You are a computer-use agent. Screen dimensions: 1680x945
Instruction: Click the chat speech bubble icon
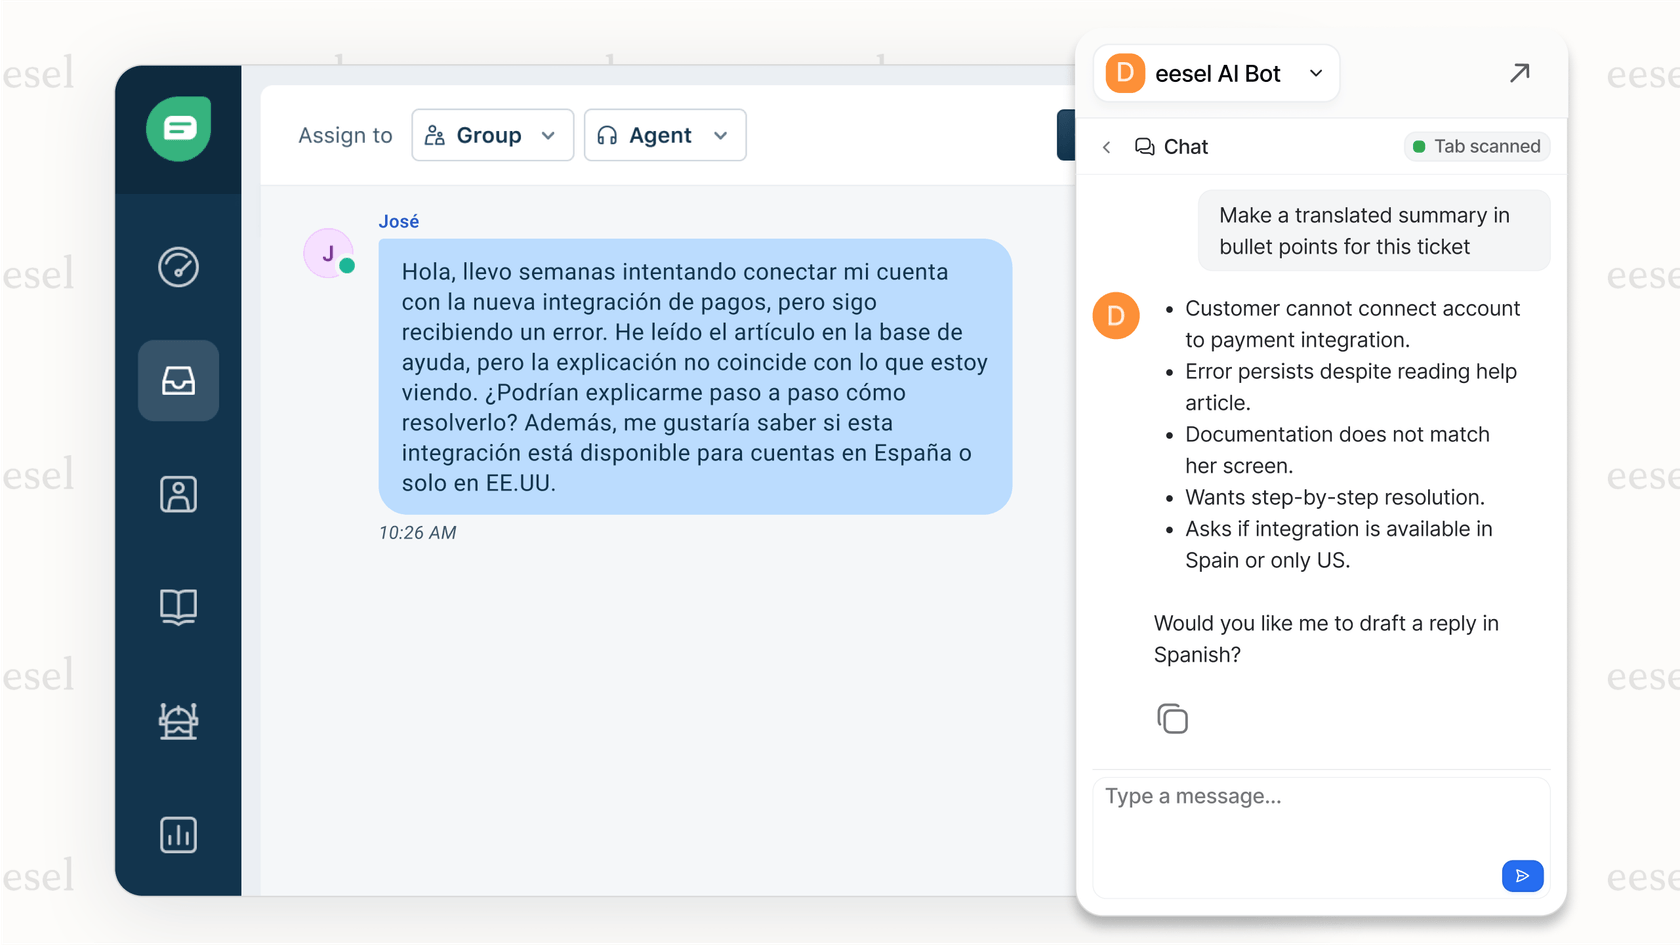click(x=1143, y=146)
